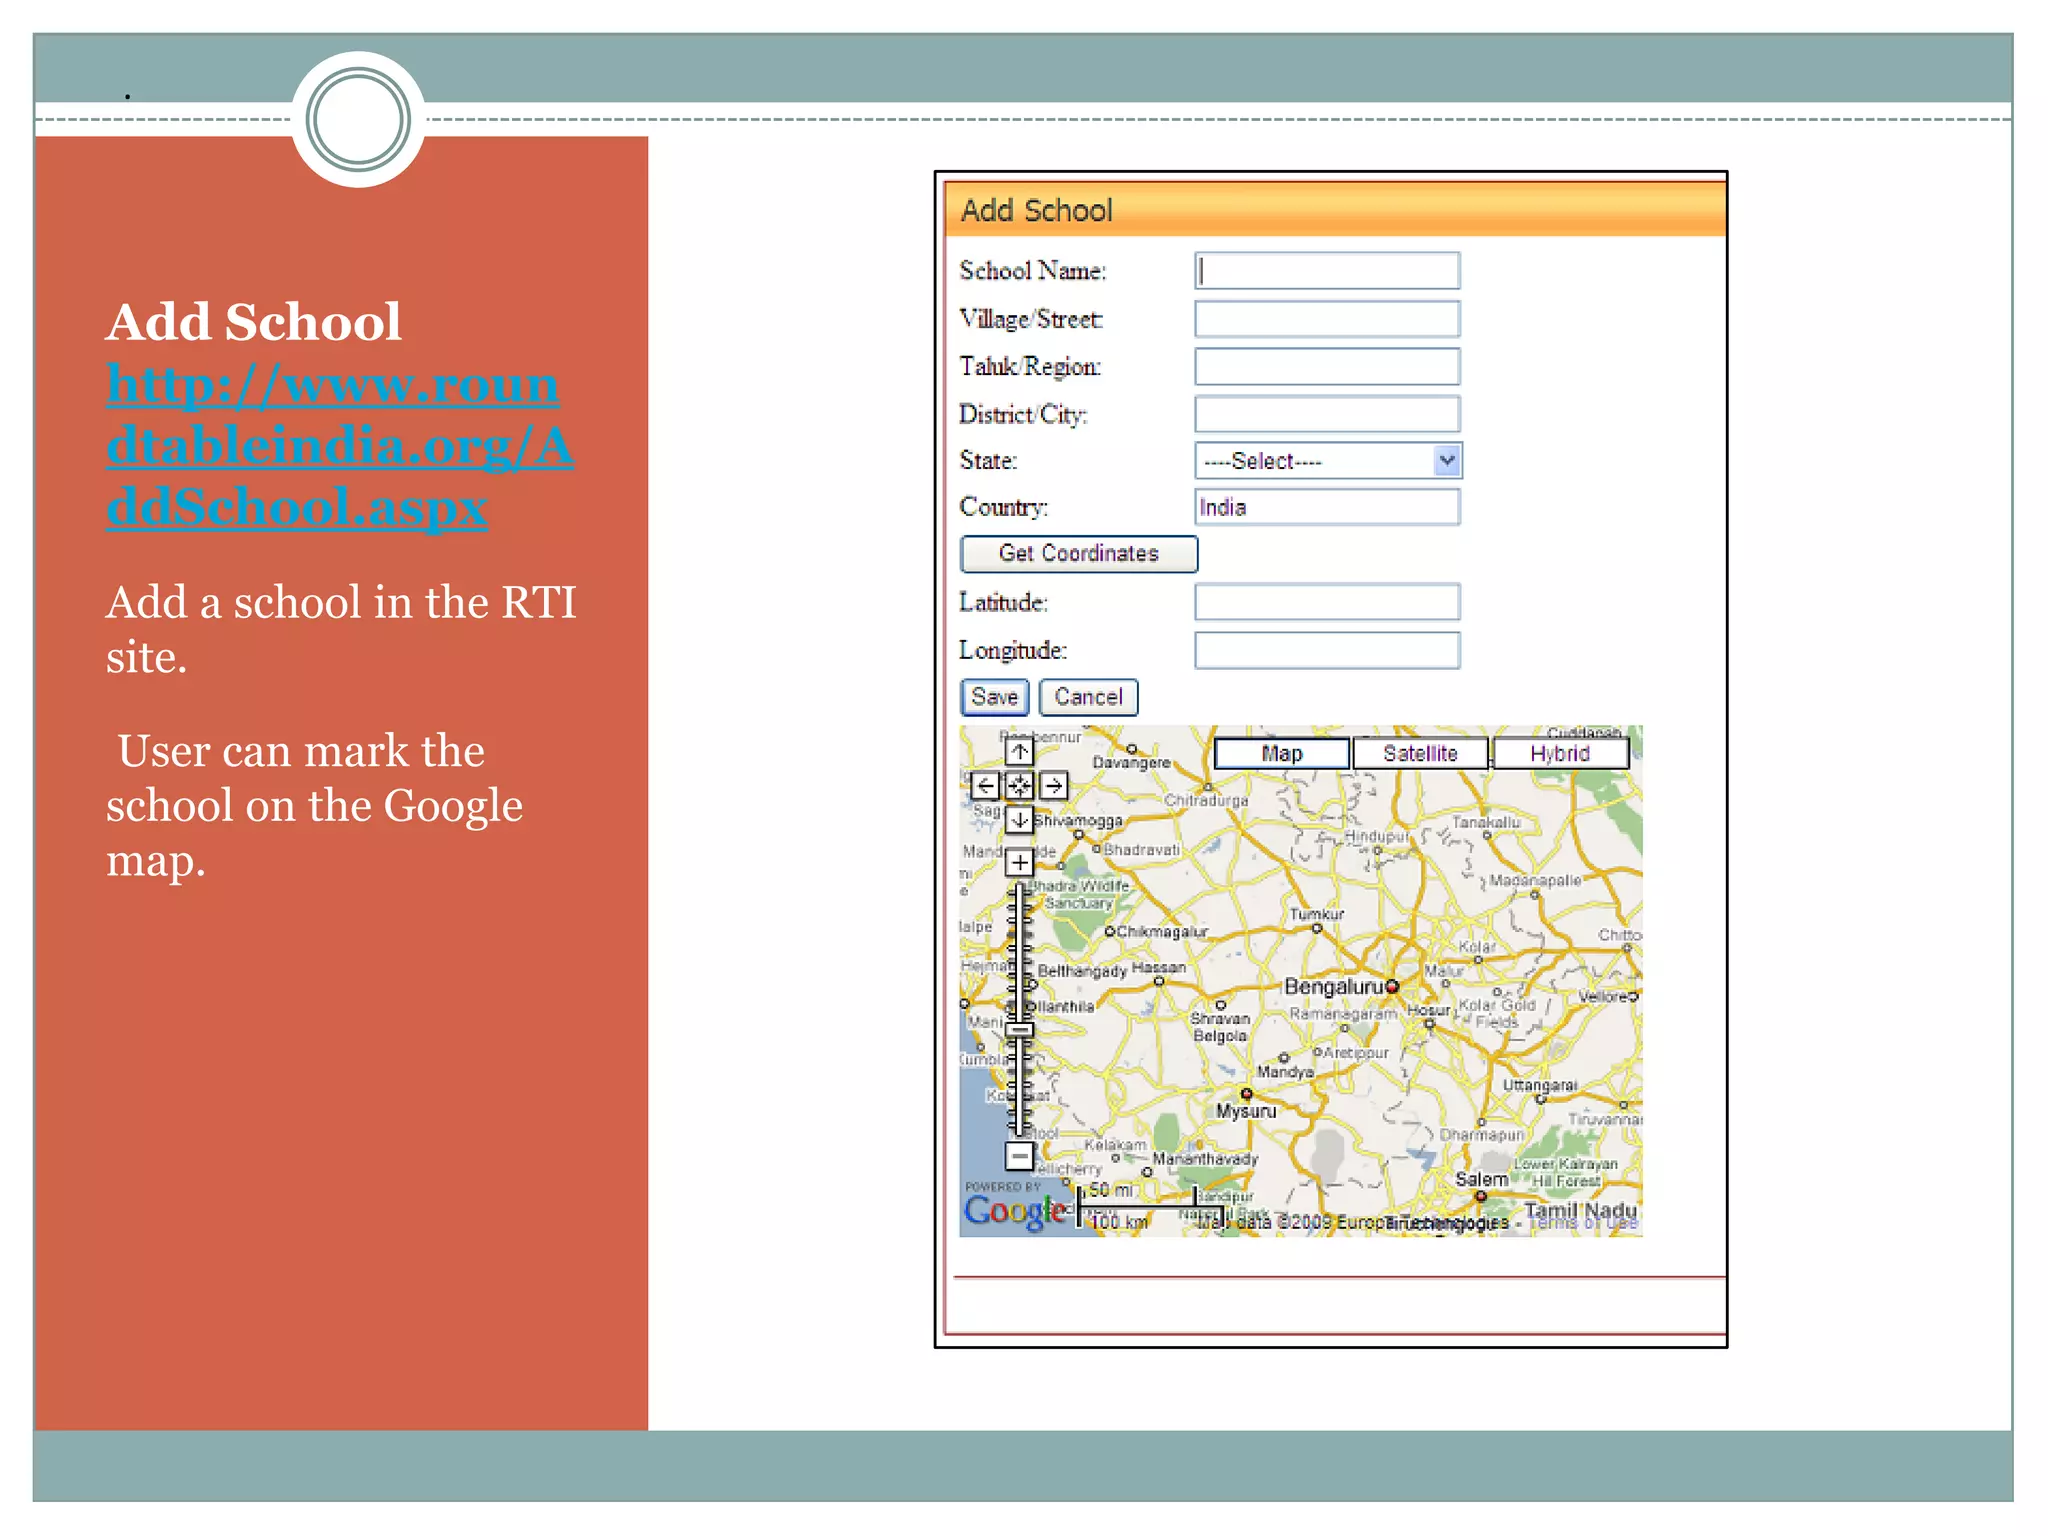
Task: Zoom in using the plus icon
Action: click(1019, 862)
